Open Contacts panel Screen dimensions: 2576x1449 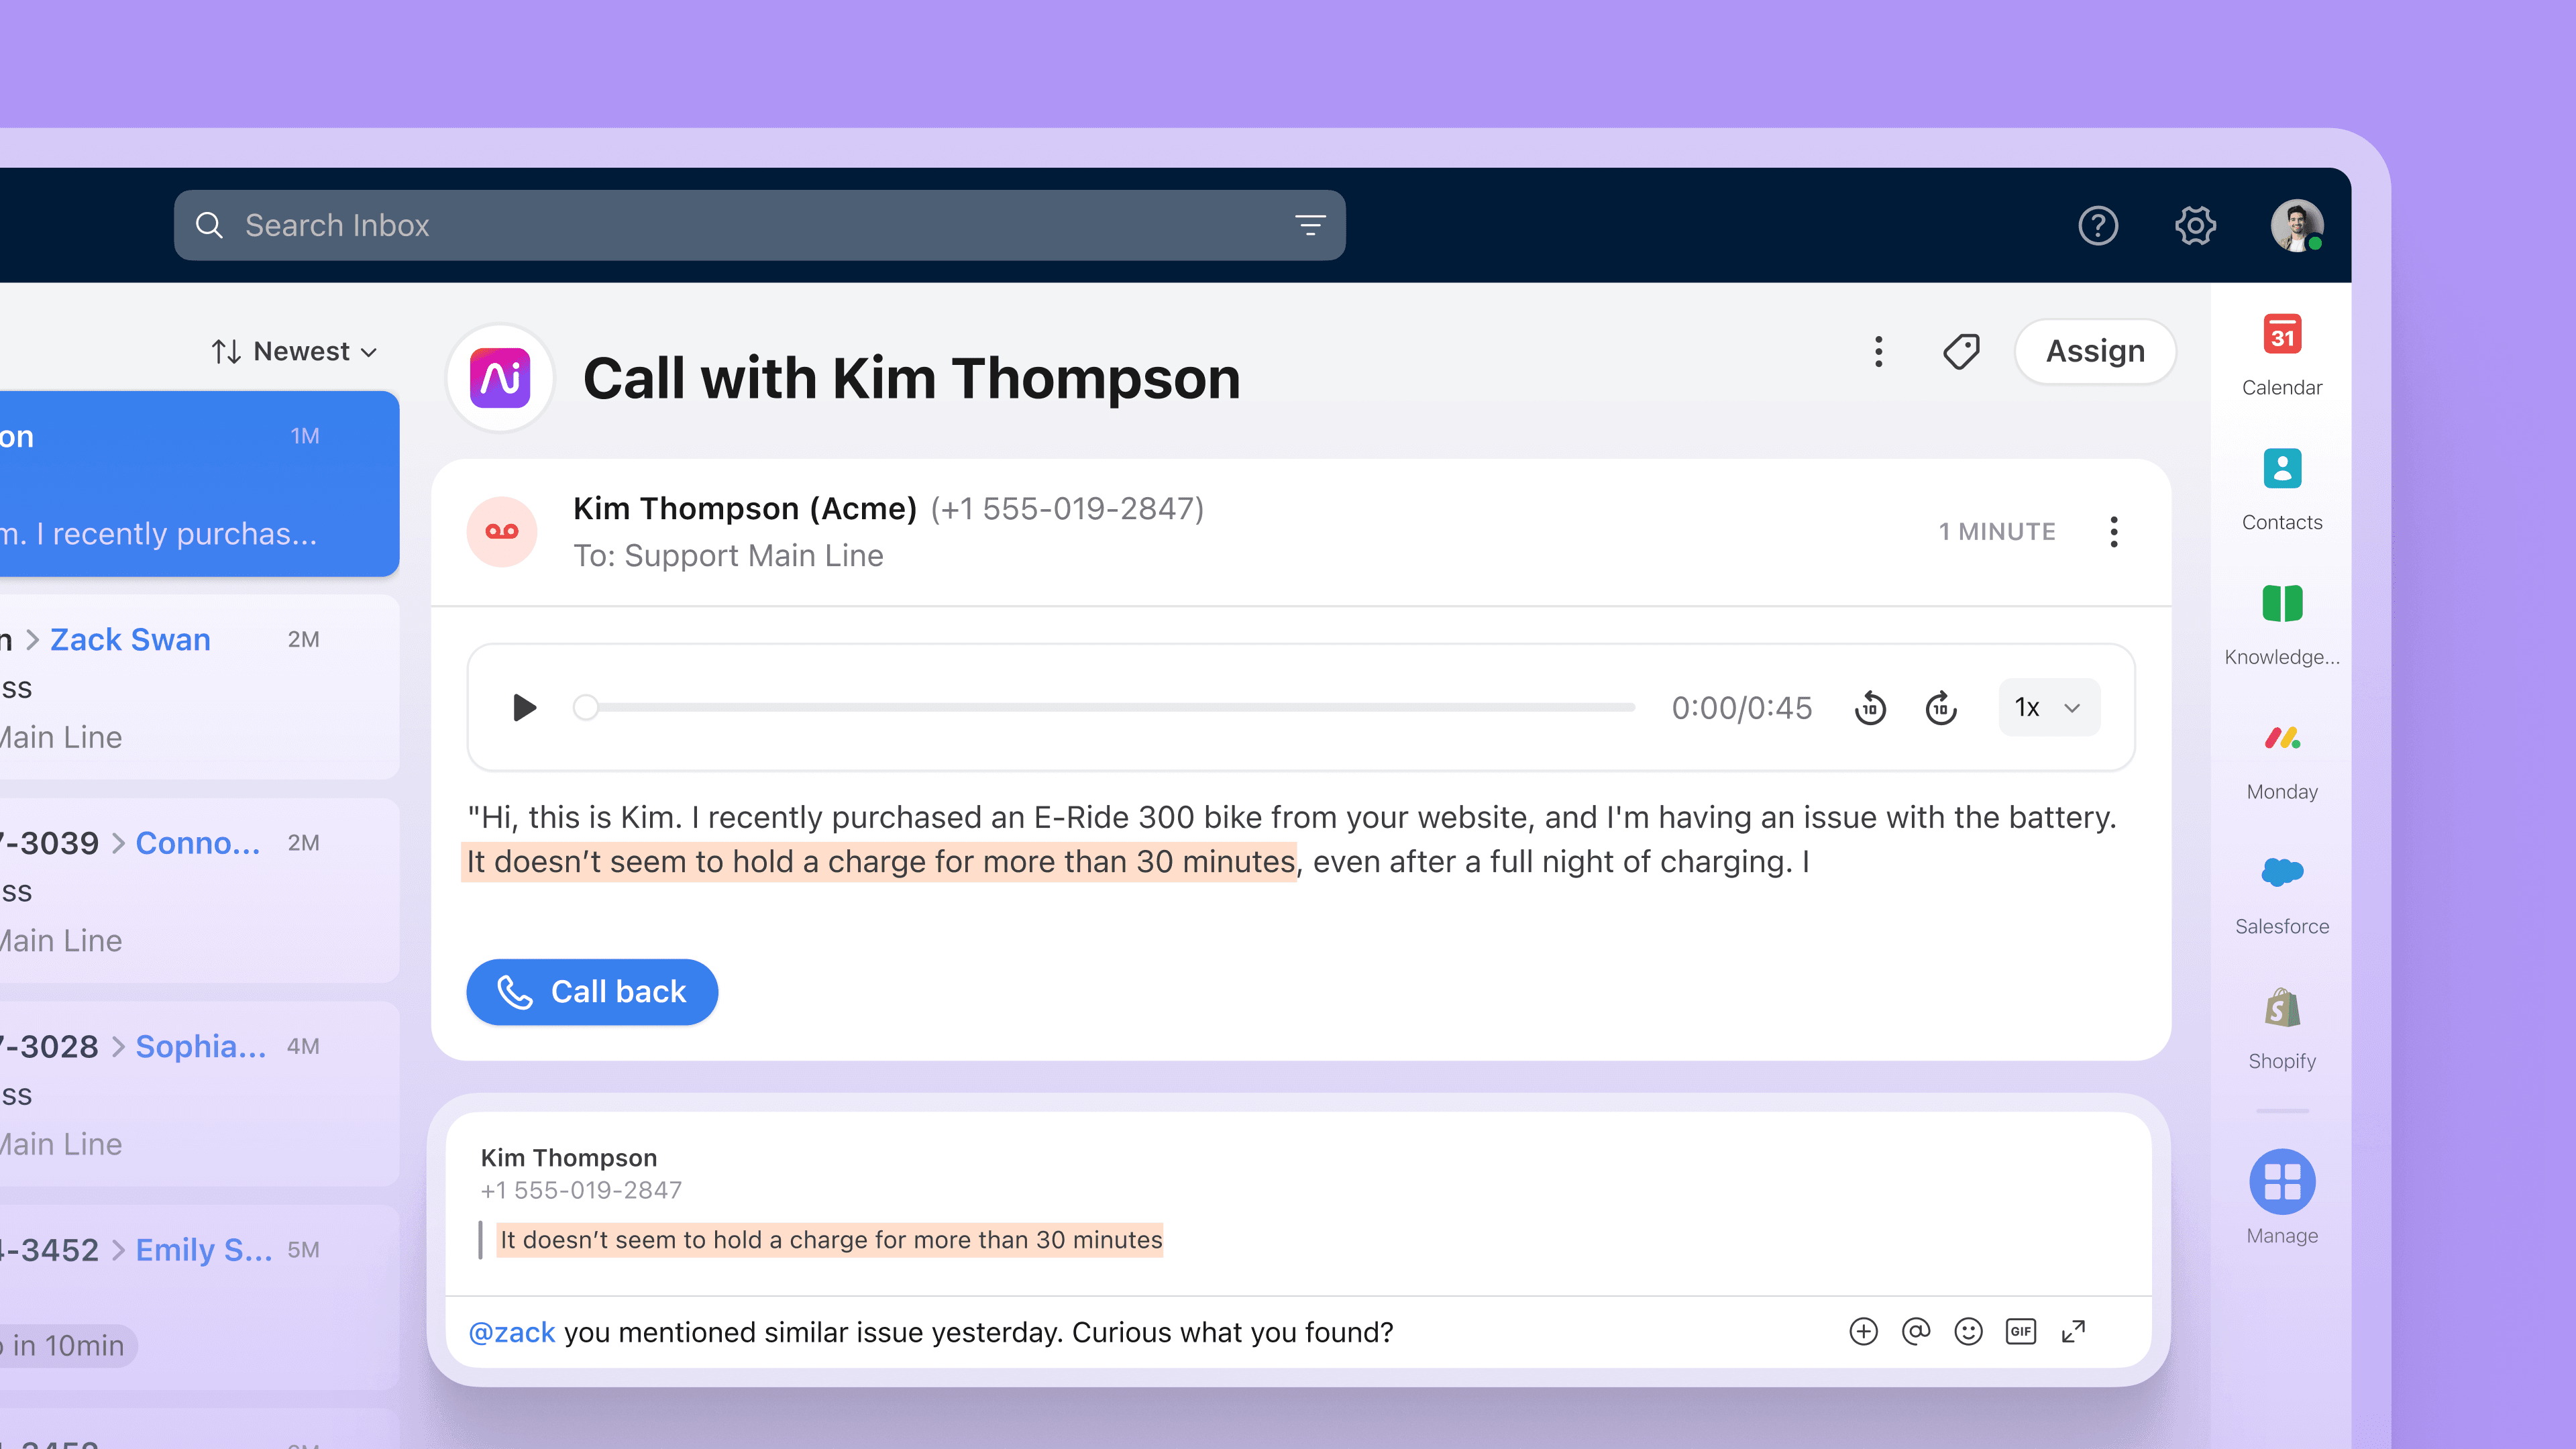(x=2282, y=489)
